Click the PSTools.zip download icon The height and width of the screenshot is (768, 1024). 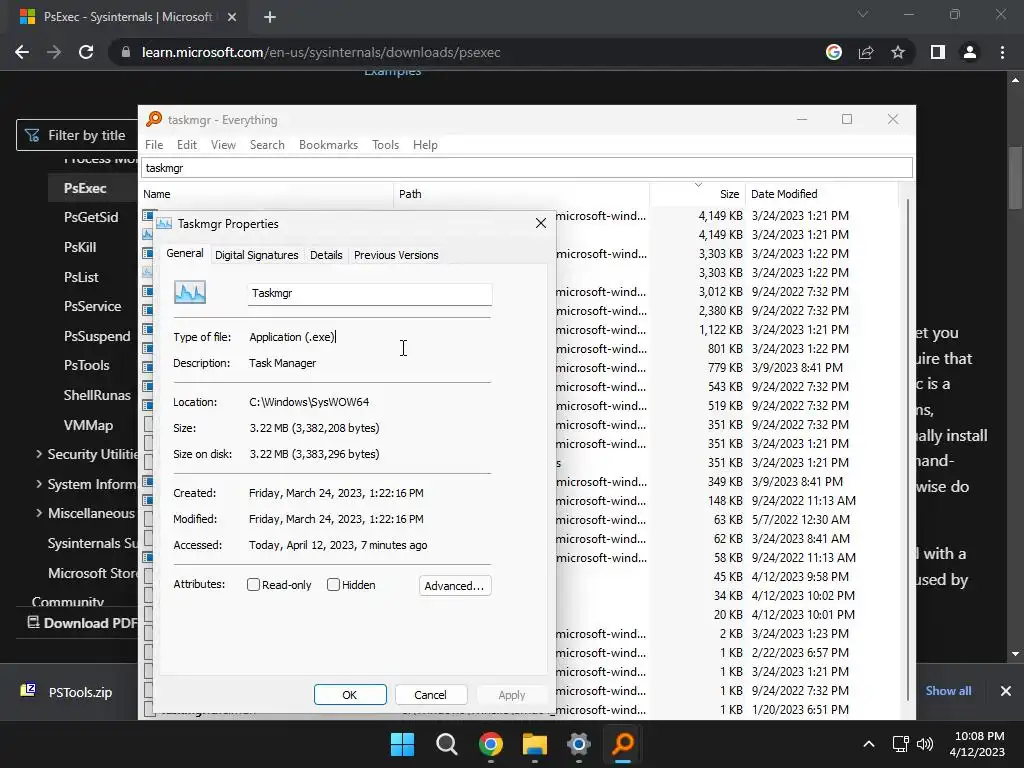28,690
